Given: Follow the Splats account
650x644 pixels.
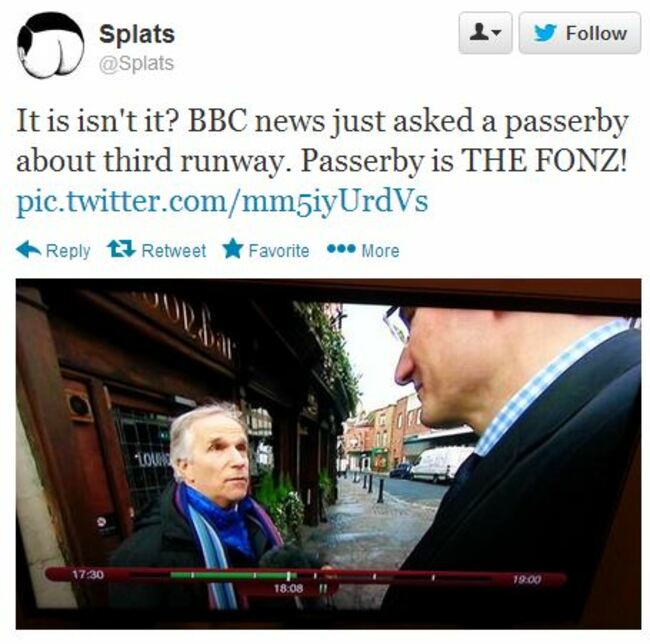Looking at the screenshot, I should pos(580,33).
